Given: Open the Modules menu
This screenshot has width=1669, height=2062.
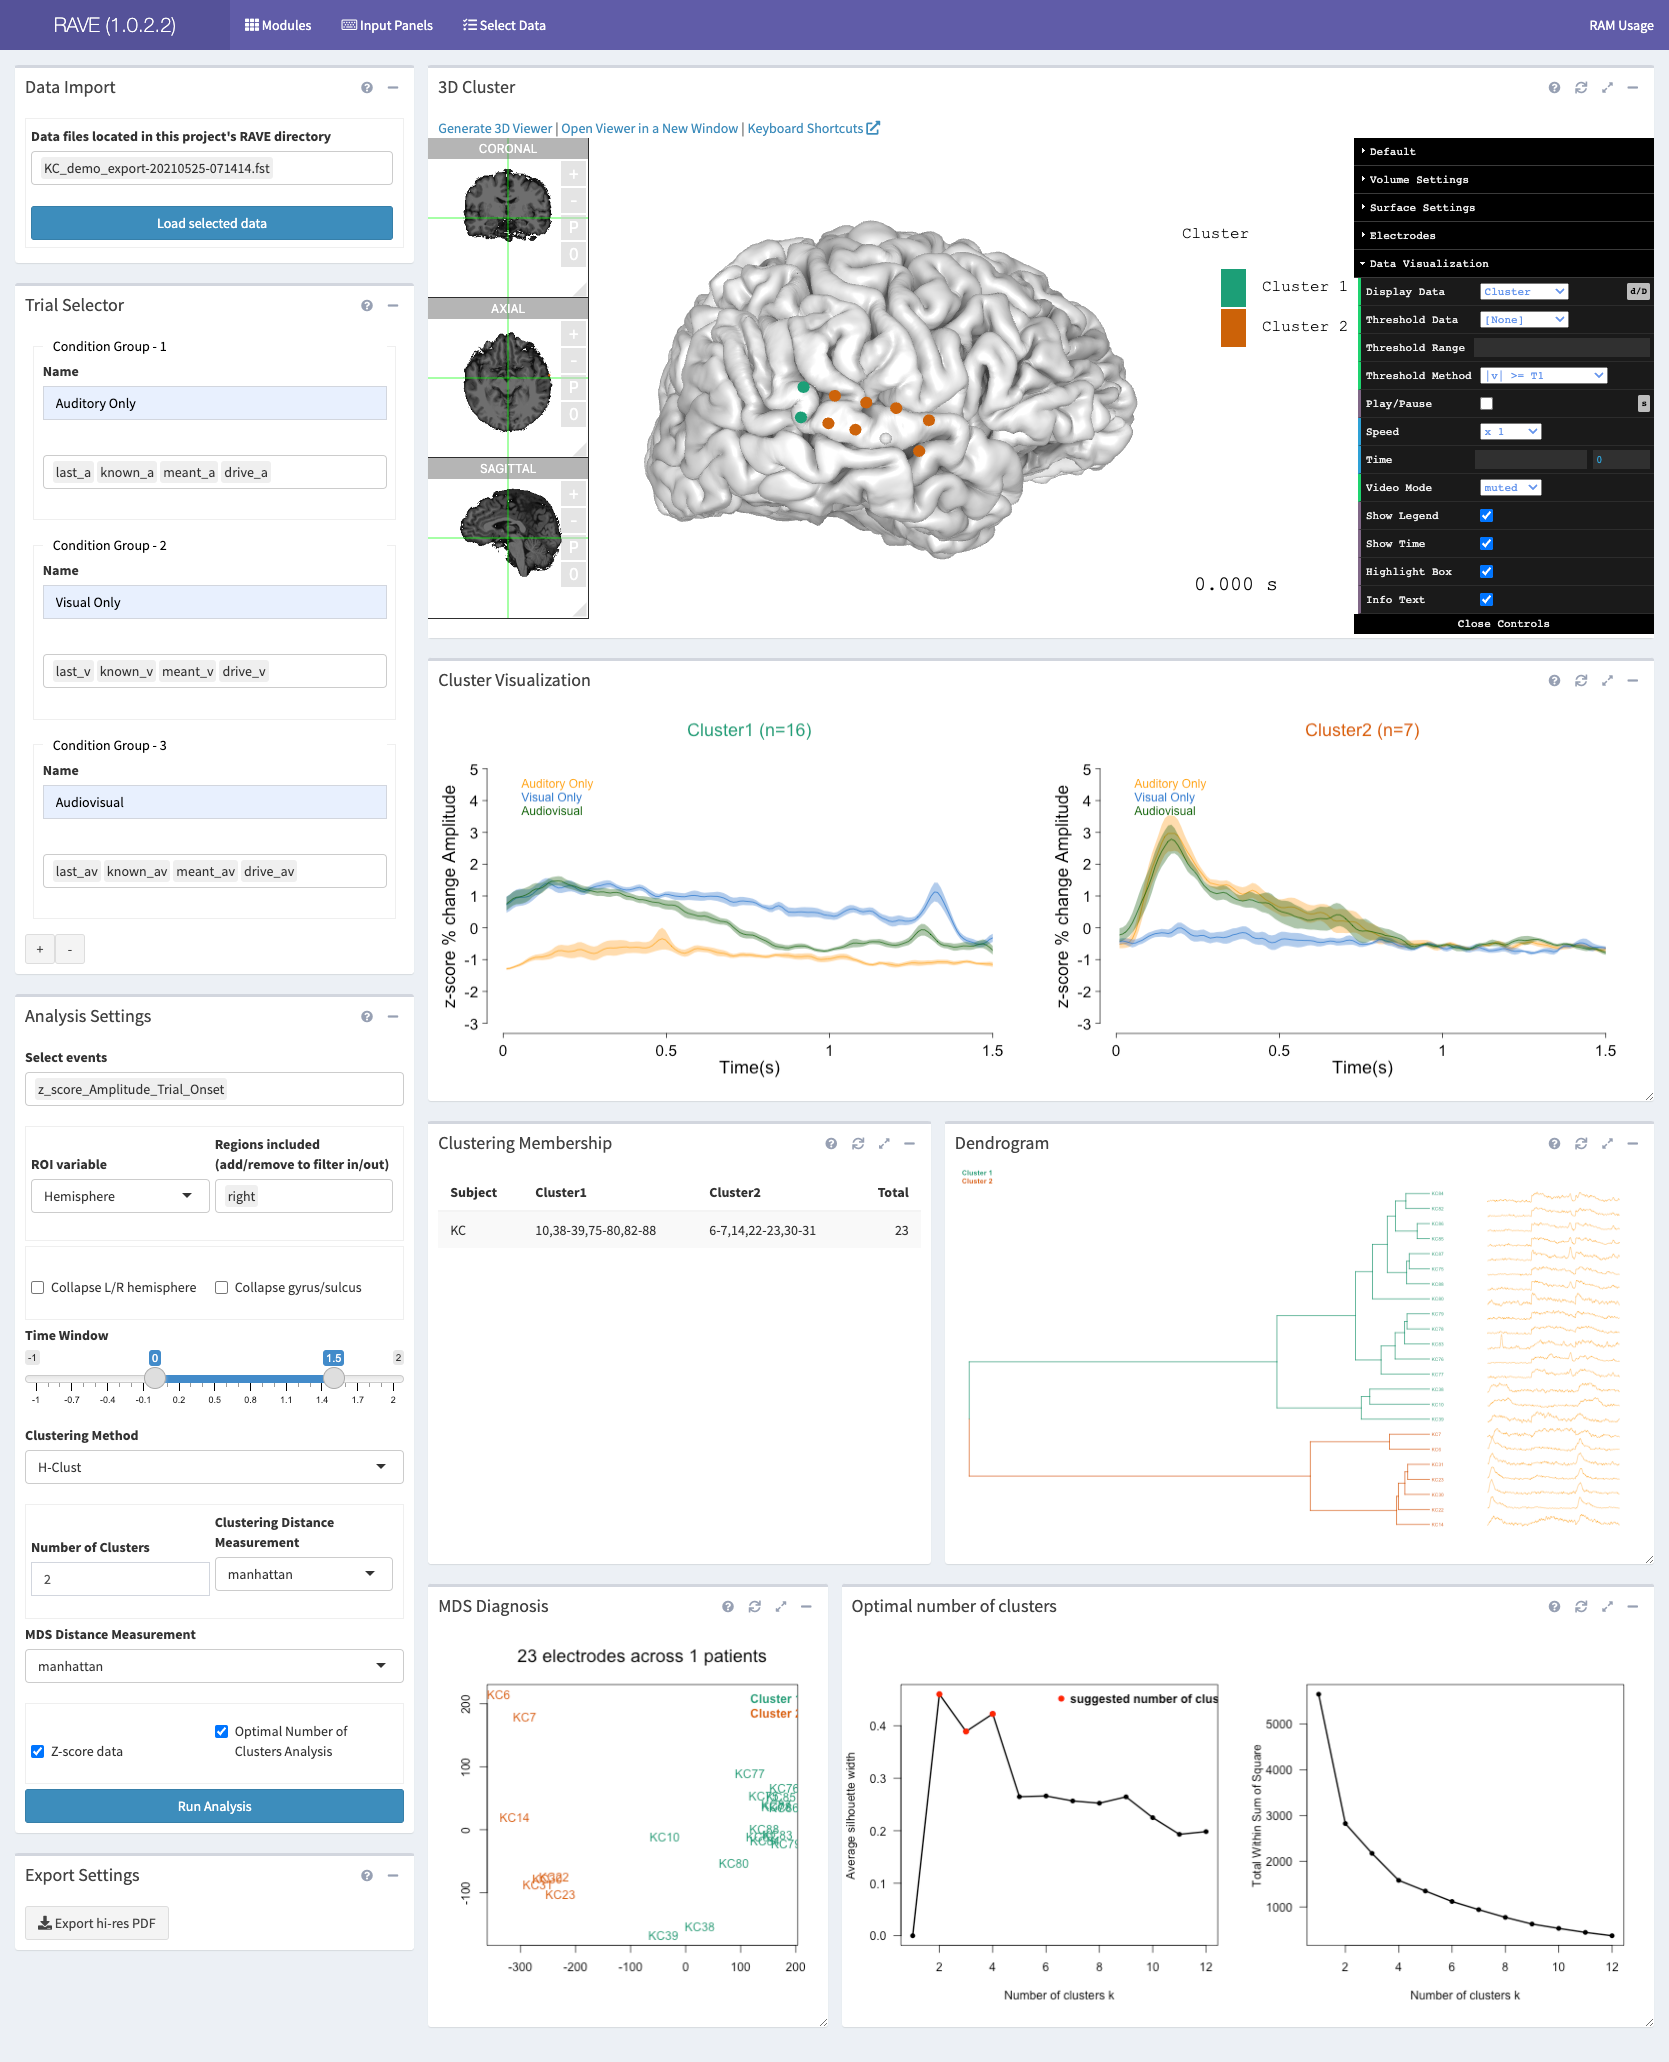Looking at the screenshot, I should tap(278, 25).
